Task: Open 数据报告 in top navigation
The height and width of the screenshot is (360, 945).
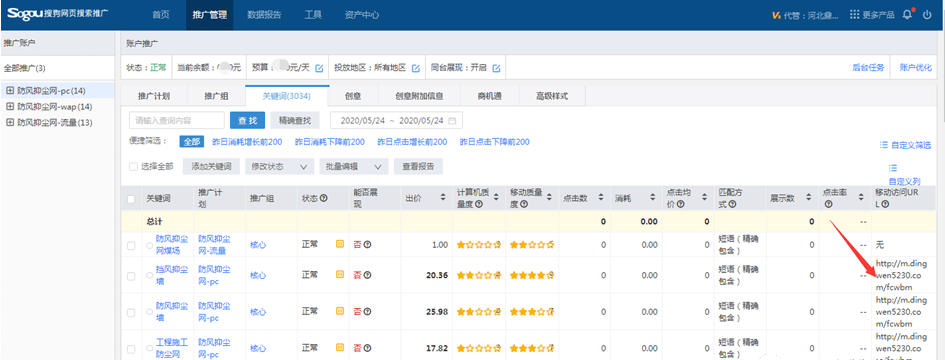Action: pos(264,14)
